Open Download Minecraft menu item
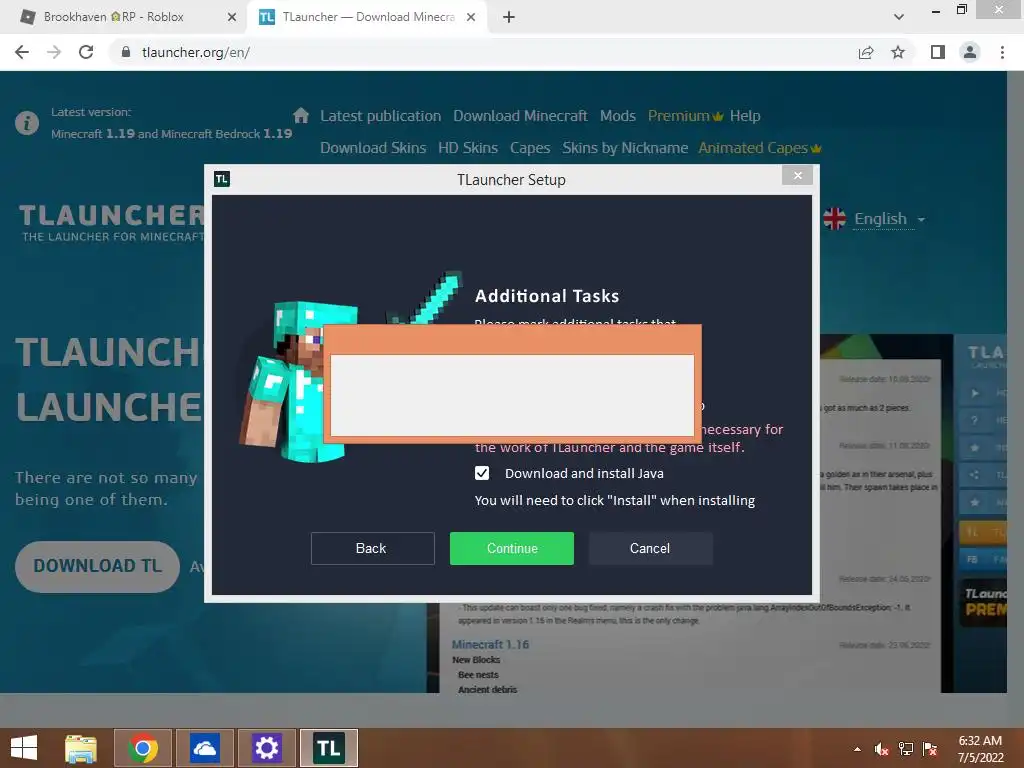 pos(520,116)
